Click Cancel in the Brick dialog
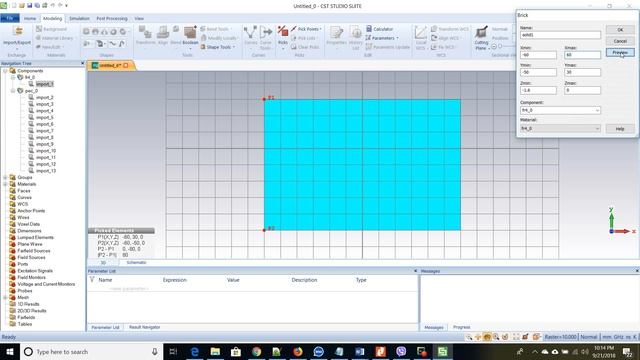This screenshot has height=360, width=640. 620,41
